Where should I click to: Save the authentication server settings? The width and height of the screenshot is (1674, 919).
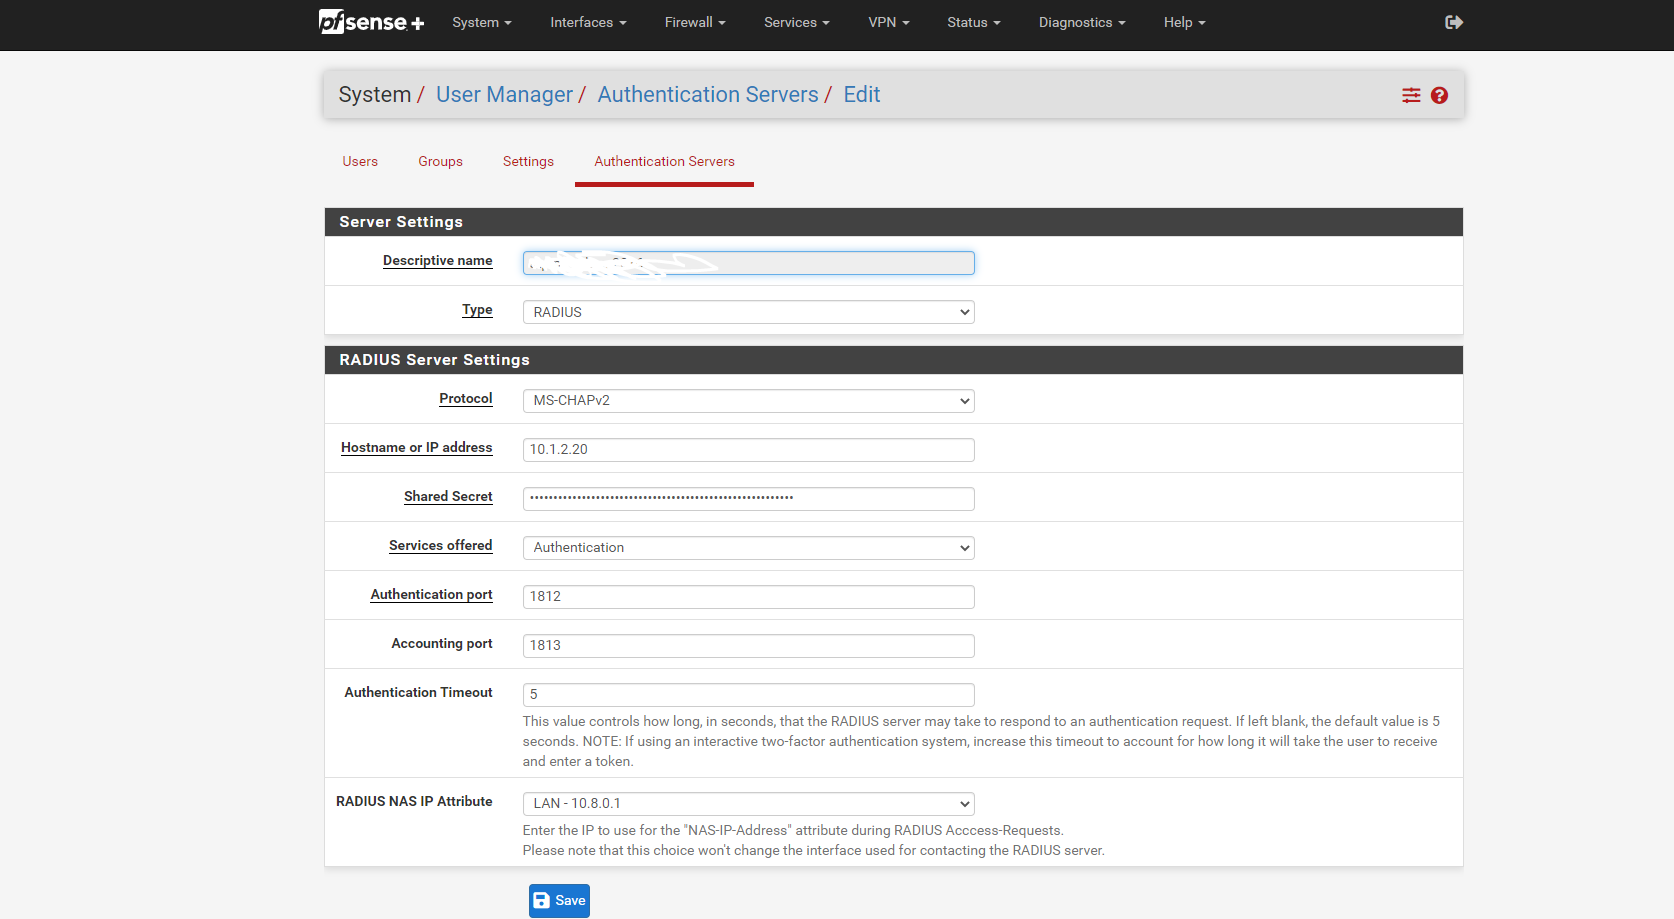click(x=559, y=900)
